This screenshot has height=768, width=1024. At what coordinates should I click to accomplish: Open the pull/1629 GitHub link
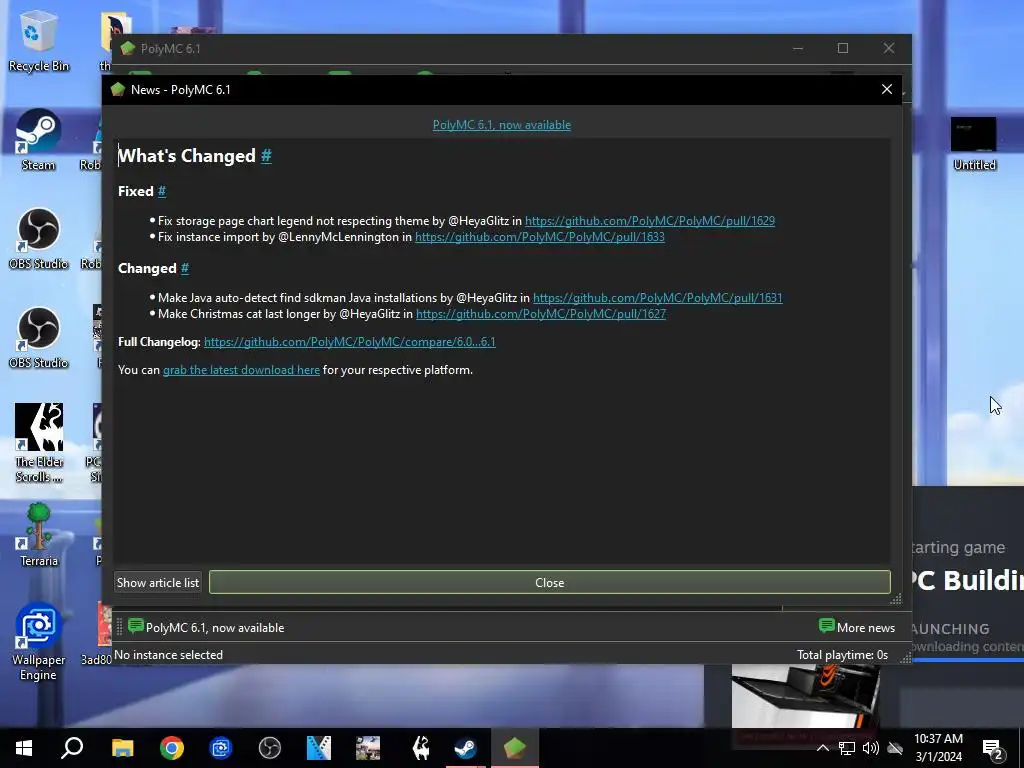(650, 221)
